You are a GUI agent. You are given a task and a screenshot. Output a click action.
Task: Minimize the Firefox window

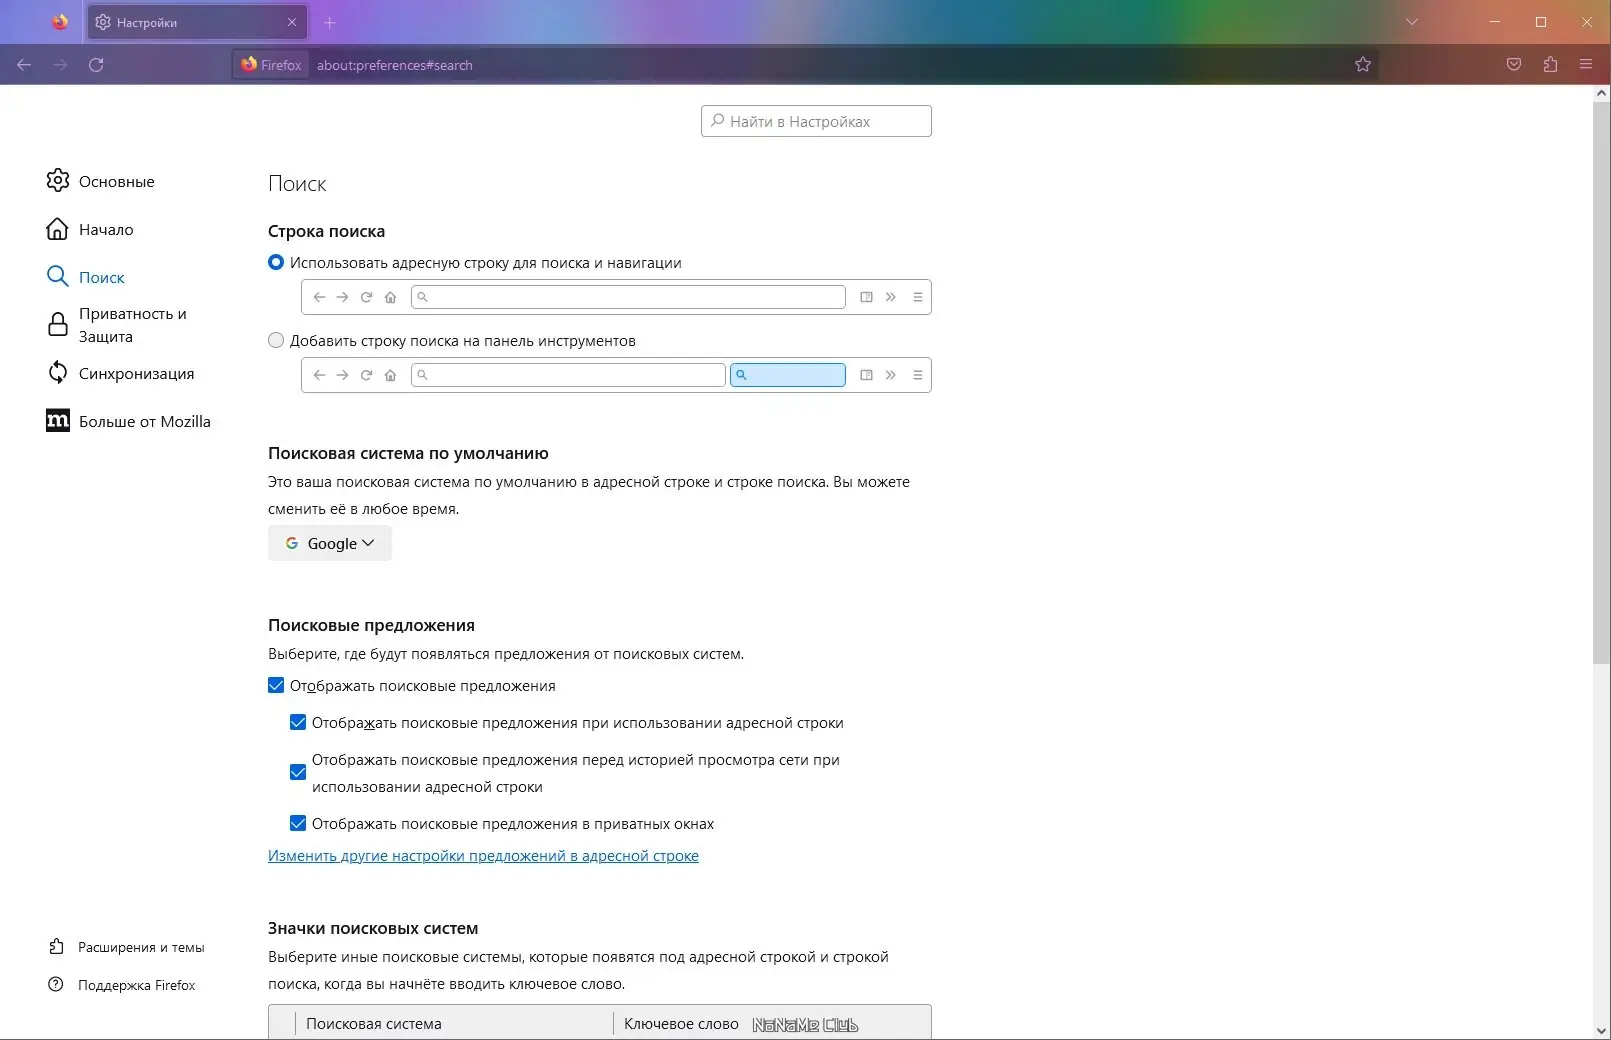[1495, 22]
